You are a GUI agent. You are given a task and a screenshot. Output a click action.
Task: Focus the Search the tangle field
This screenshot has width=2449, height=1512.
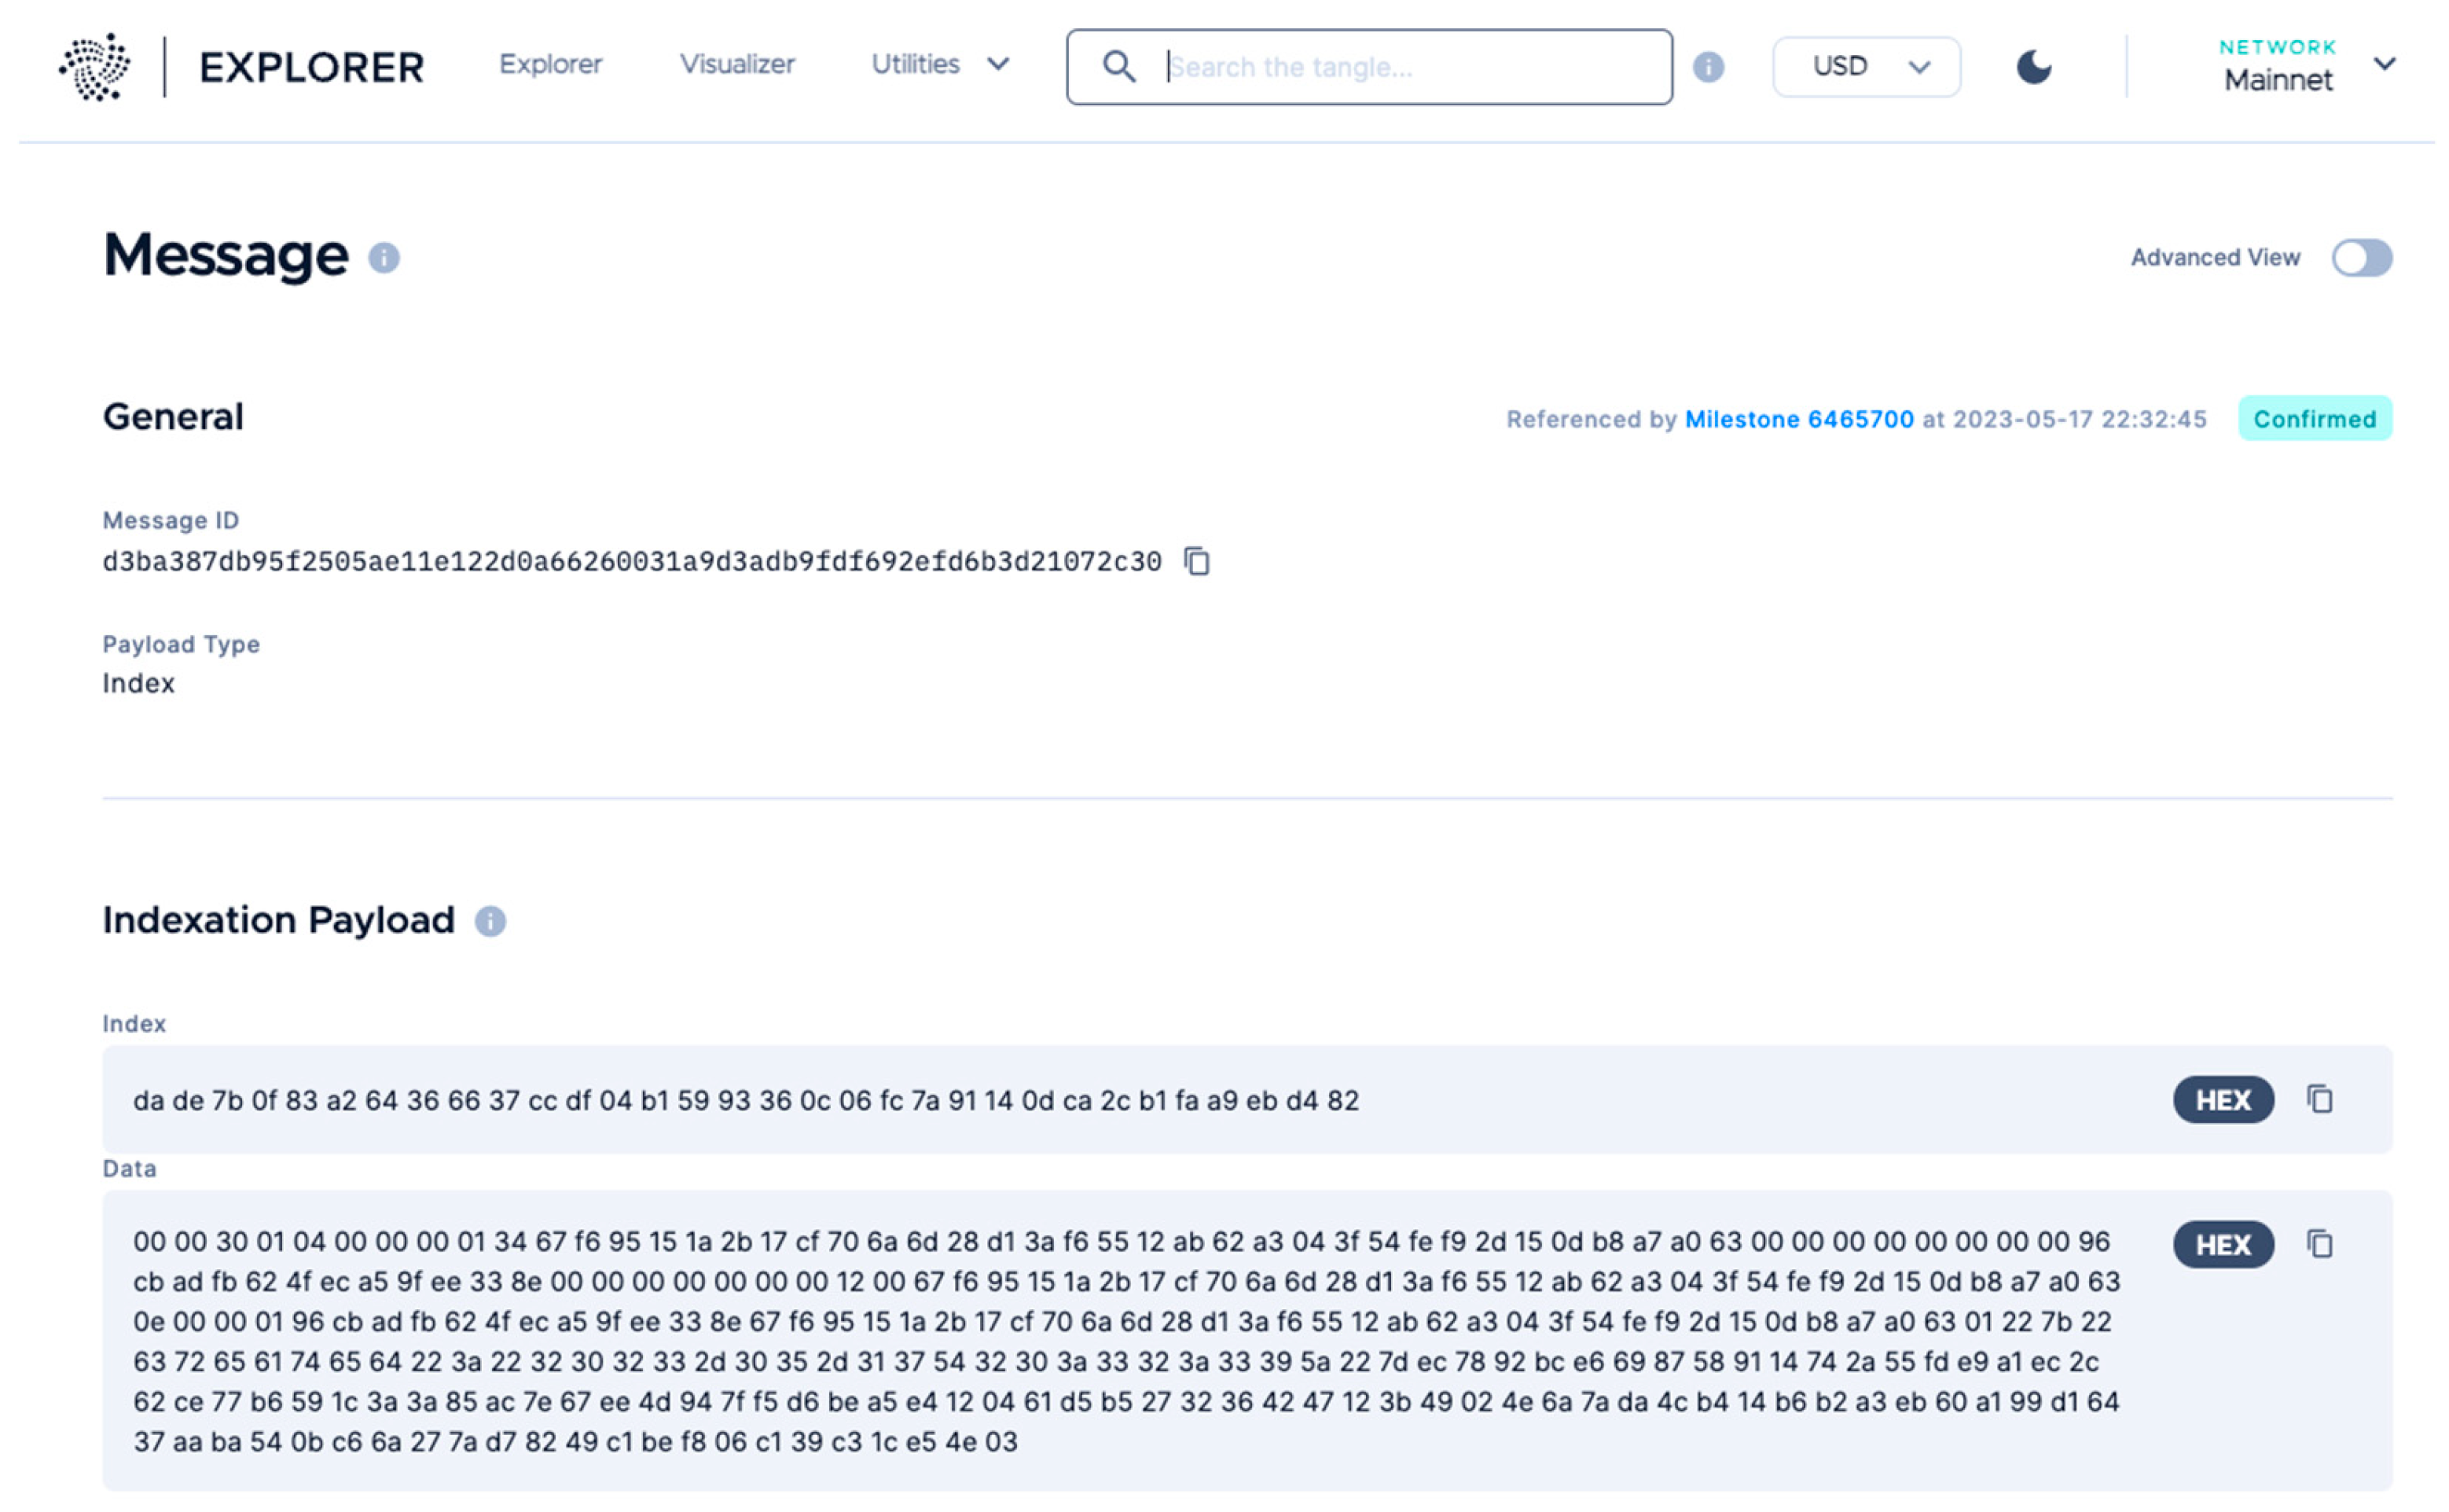pos(1400,67)
